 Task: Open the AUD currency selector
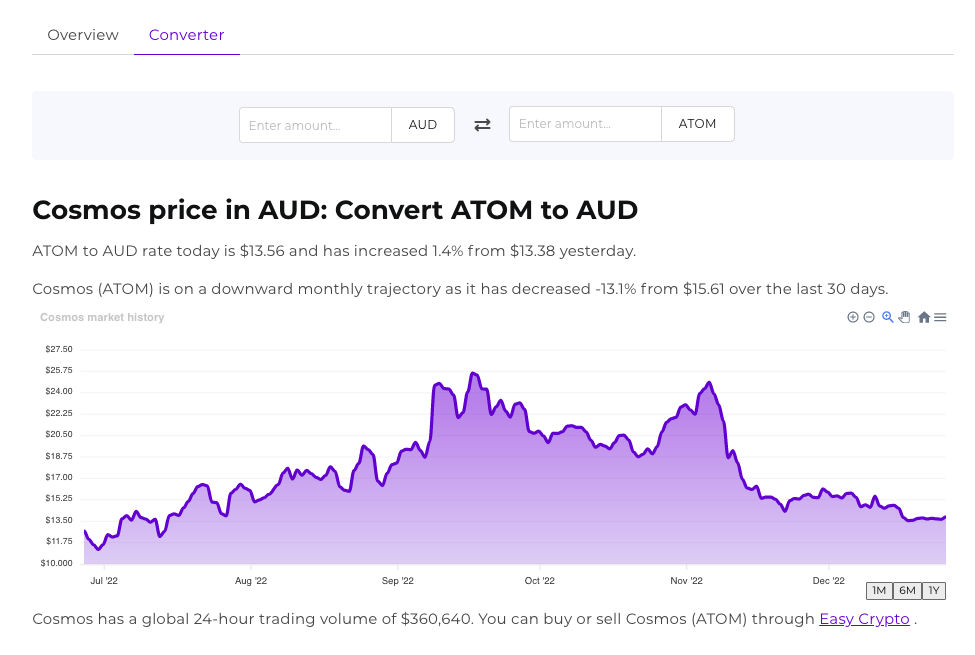[x=423, y=125]
